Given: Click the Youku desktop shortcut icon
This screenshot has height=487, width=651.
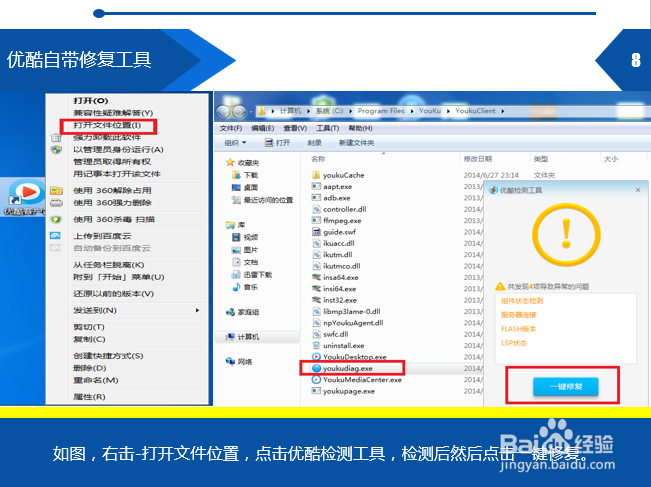Looking at the screenshot, I should point(26,194).
